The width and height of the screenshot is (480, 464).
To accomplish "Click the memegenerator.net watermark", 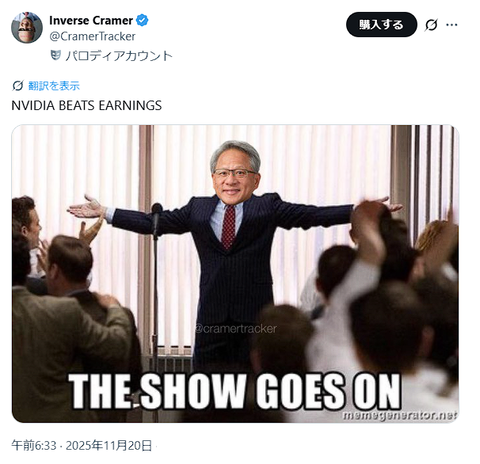I will coord(400,415).
